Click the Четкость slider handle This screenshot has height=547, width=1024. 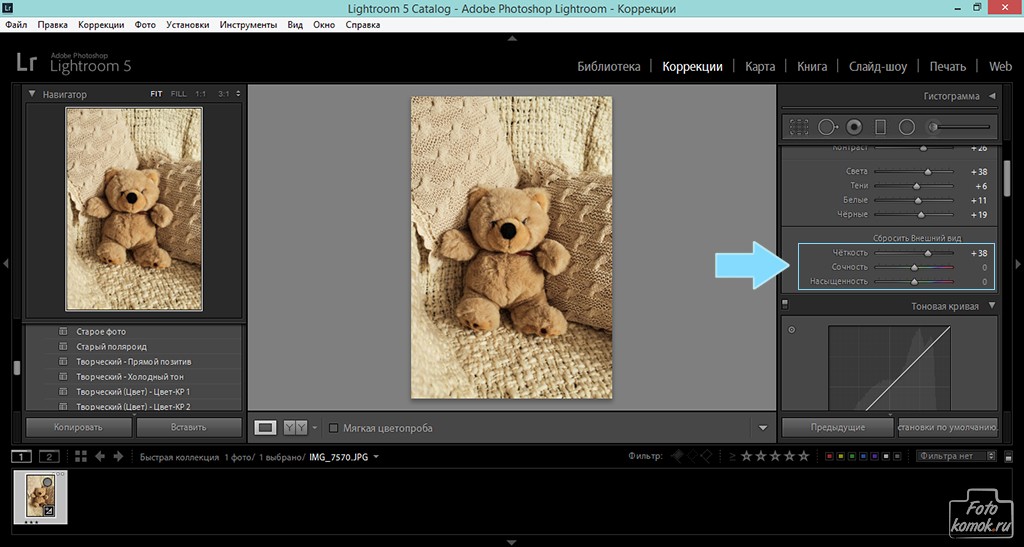point(927,253)
